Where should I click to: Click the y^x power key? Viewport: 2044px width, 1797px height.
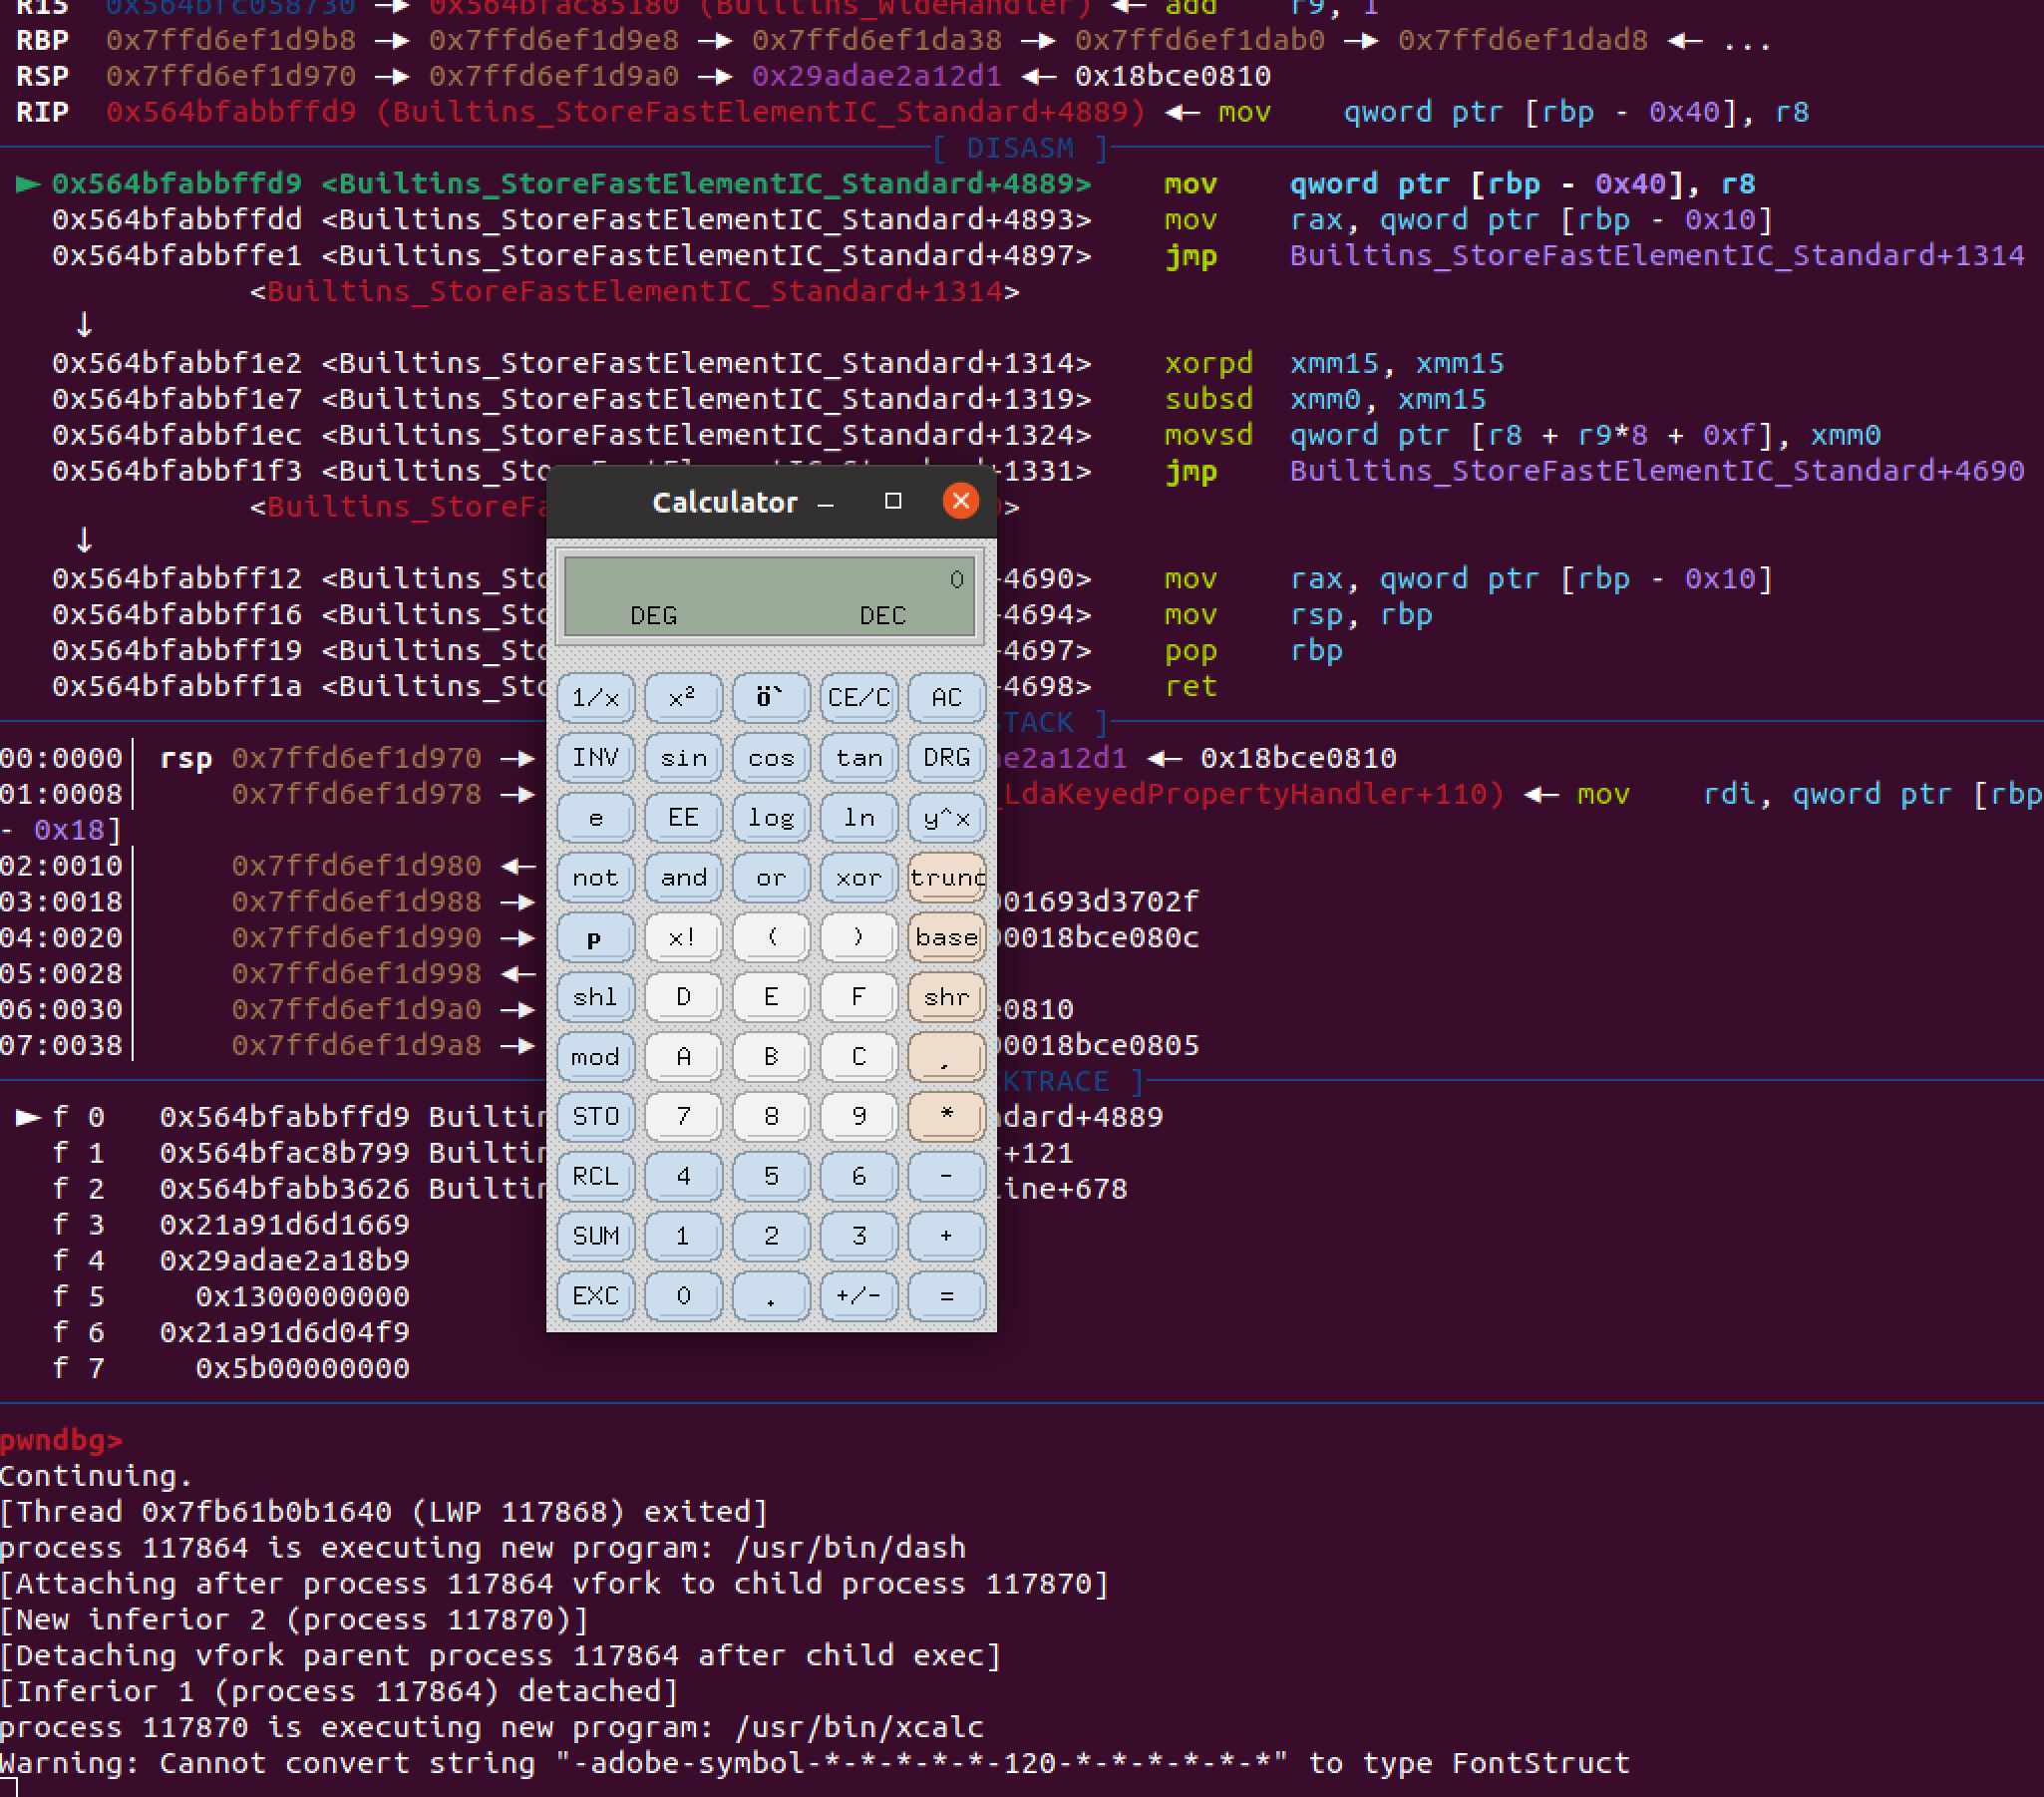point(946,817)
